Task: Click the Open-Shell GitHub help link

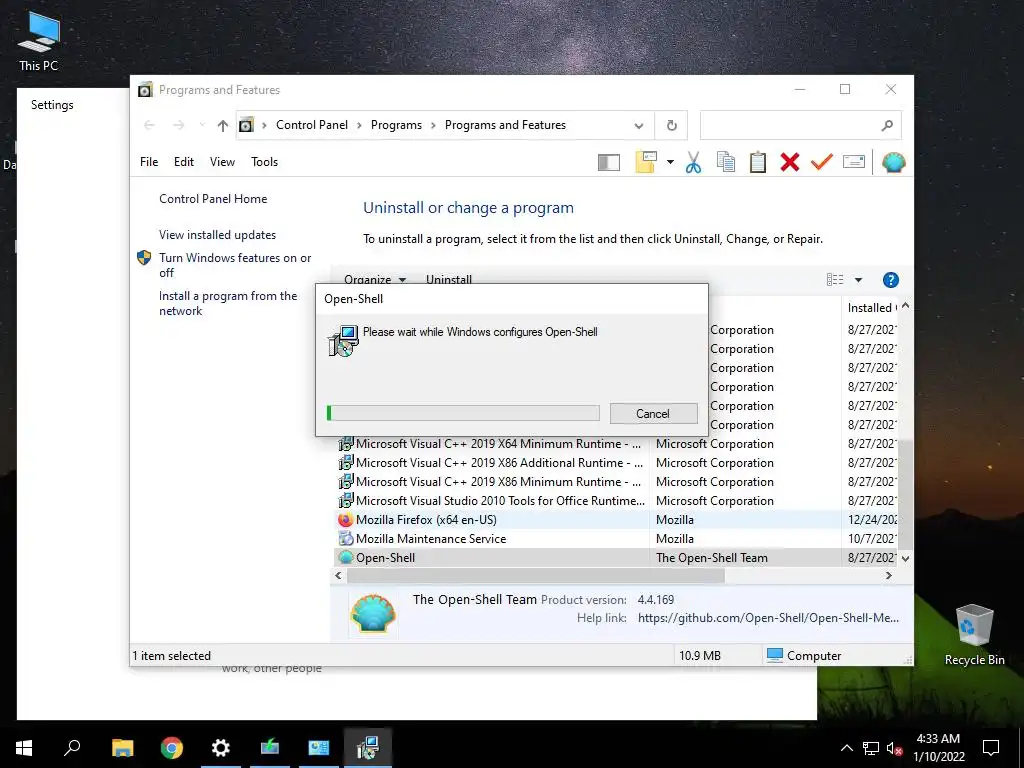Action: coord(768,618)
